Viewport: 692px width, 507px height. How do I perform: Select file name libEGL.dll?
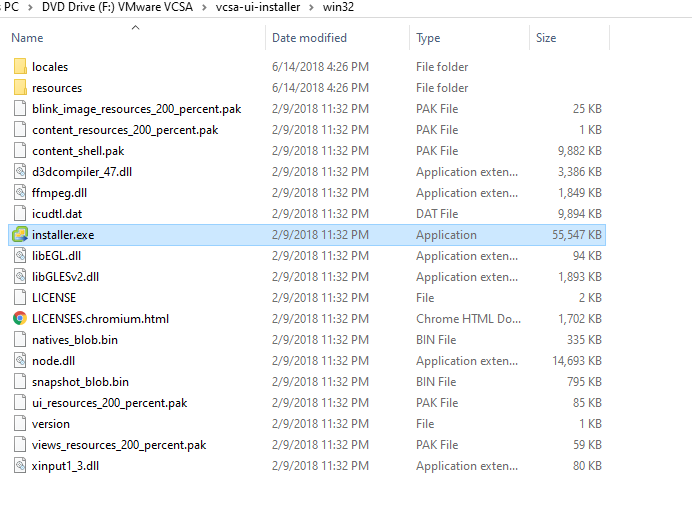coord(56,255)
